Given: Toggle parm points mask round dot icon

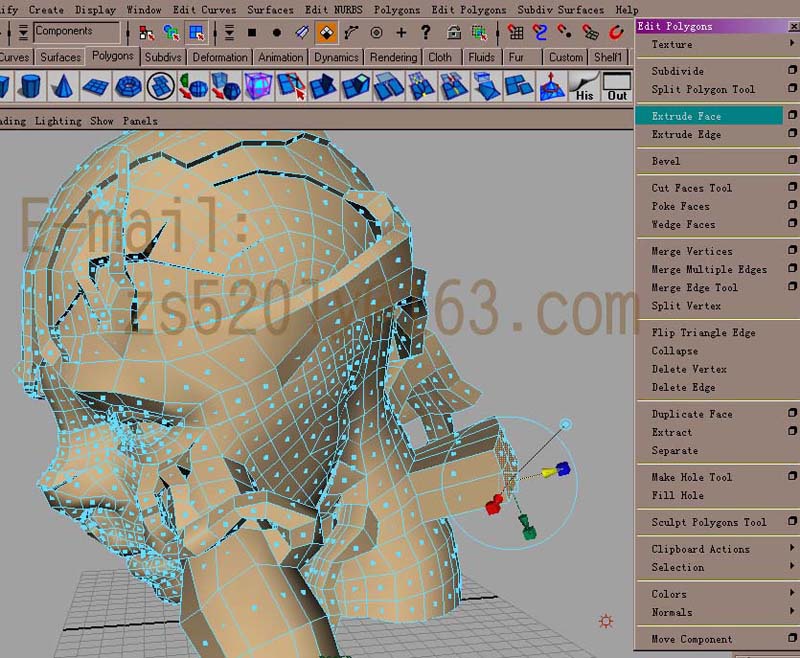Looking at the screenshot, I should pos(277,33).
